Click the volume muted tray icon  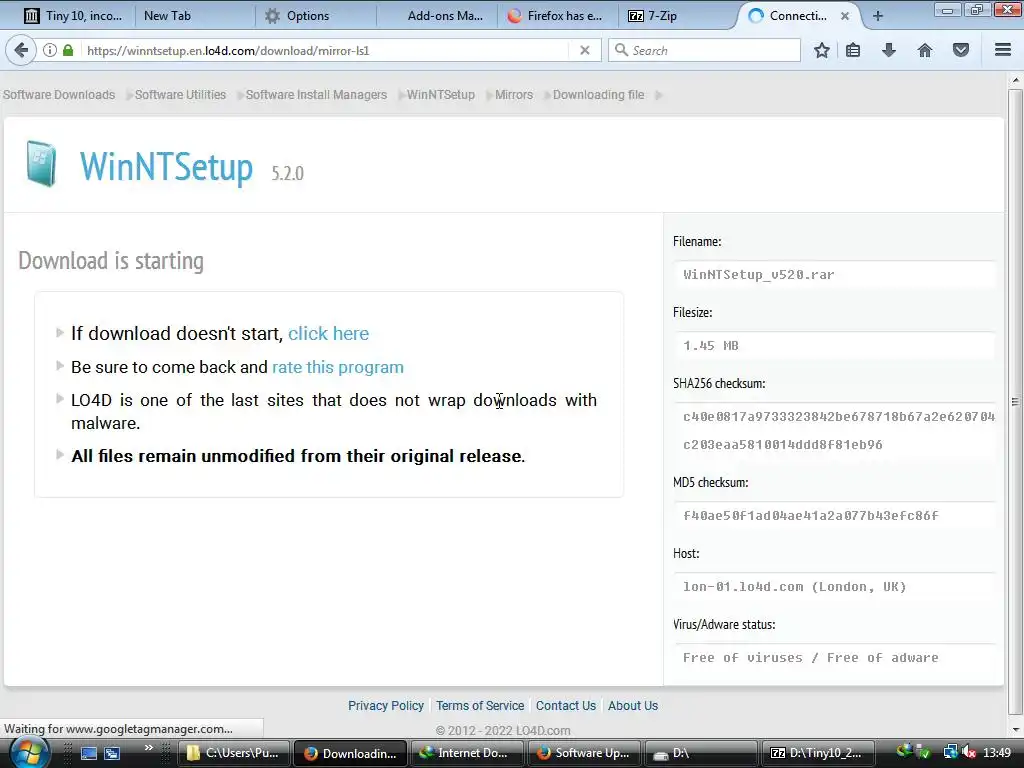pyautogui.click(x=968, y=753)
